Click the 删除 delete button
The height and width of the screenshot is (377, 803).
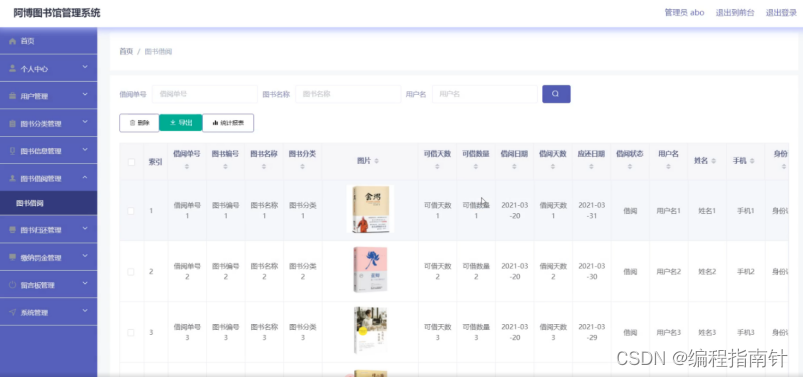(139, 123)
